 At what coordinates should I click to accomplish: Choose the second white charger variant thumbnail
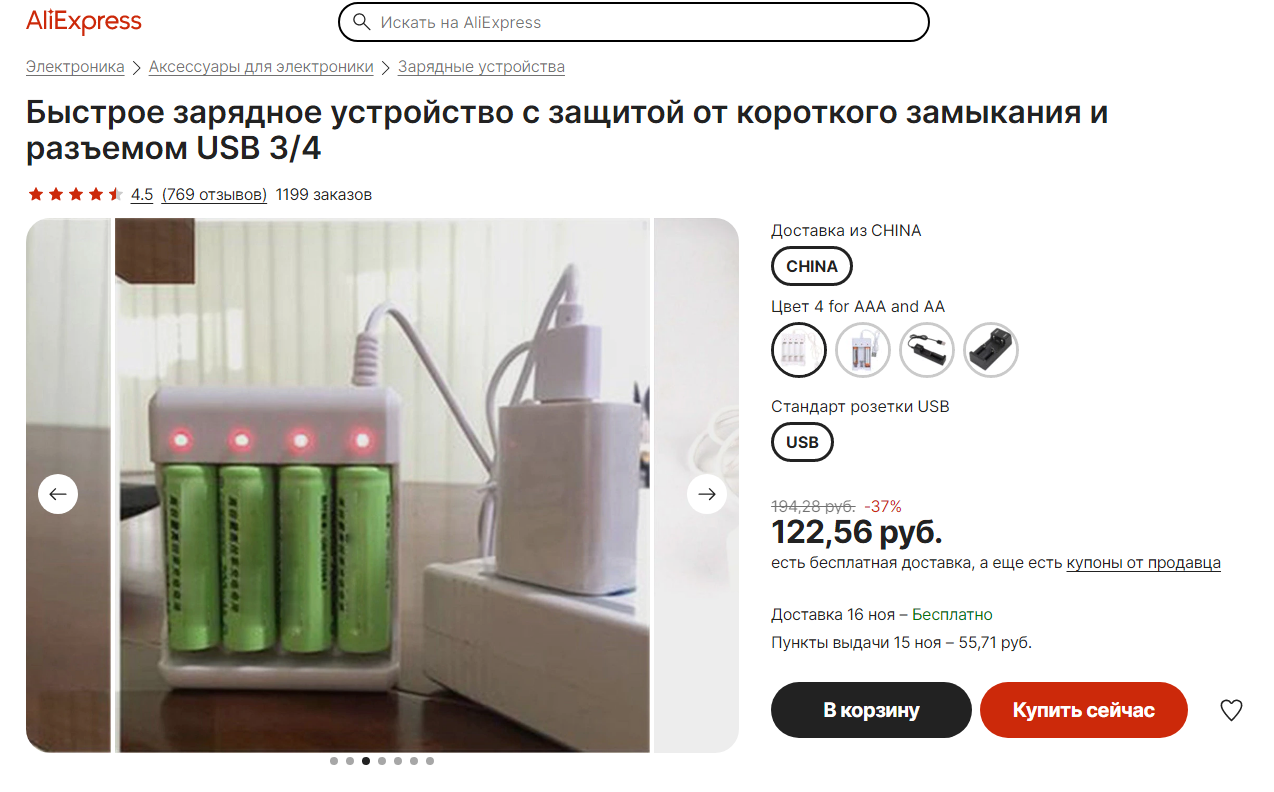(x=863, y=350)
